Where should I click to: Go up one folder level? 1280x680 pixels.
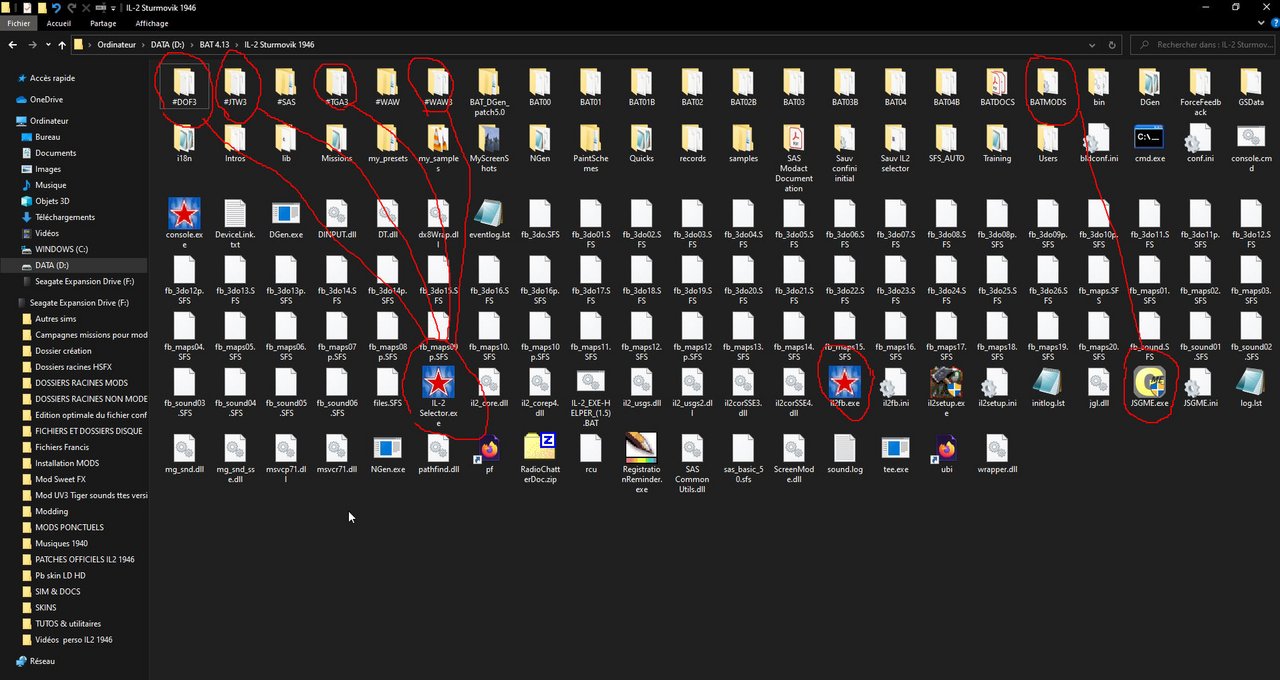coord(61,45)
